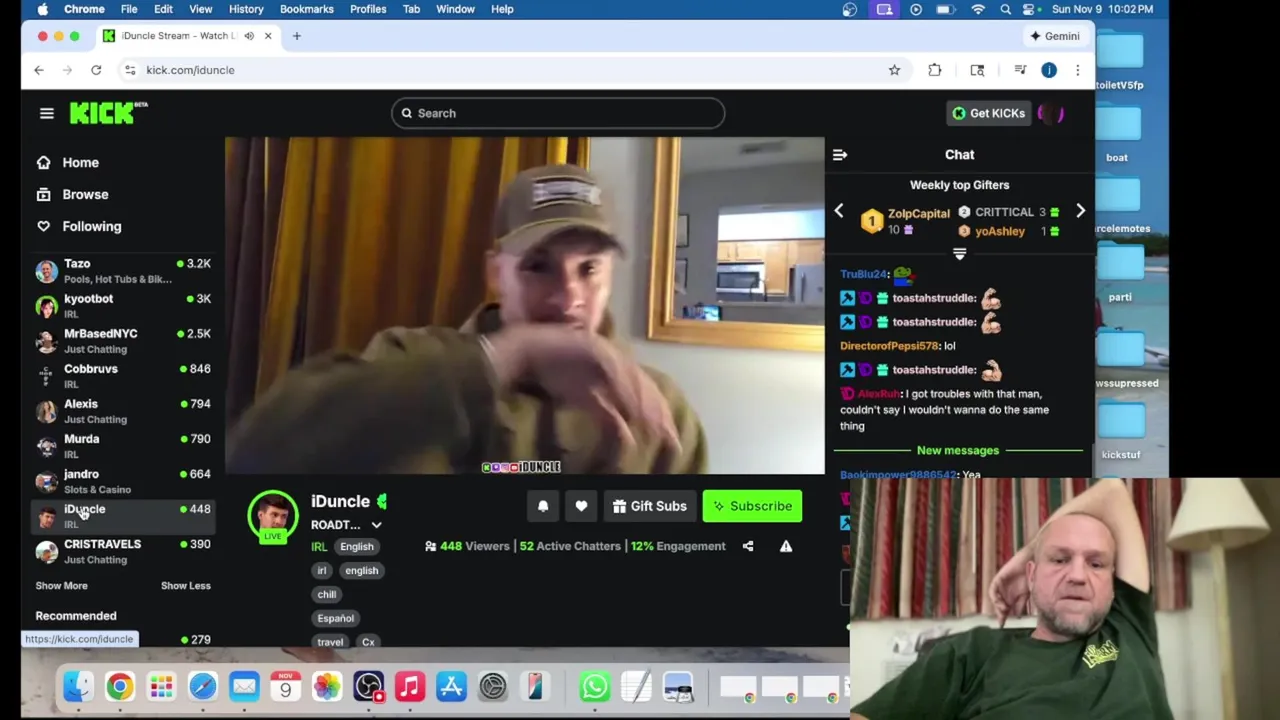Collapse the top gifters section via the arrow

click(959, 254)
